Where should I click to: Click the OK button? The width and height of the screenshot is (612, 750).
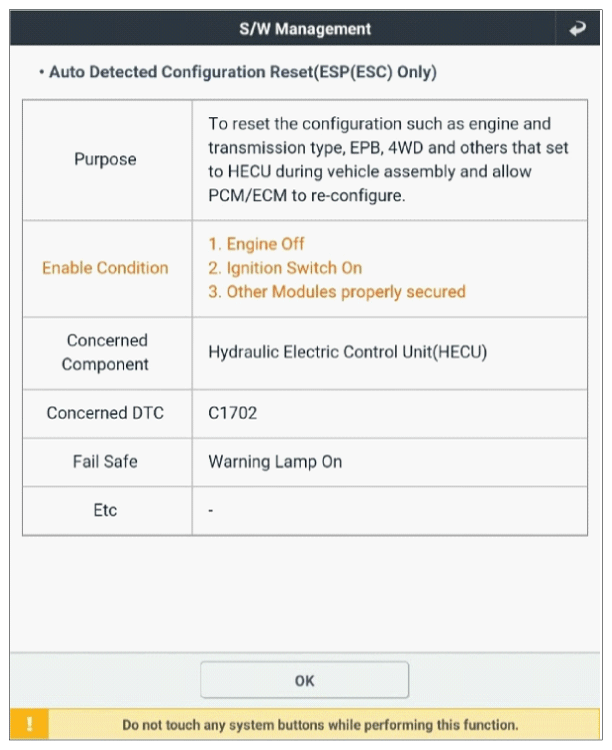(x=304, y=680)
